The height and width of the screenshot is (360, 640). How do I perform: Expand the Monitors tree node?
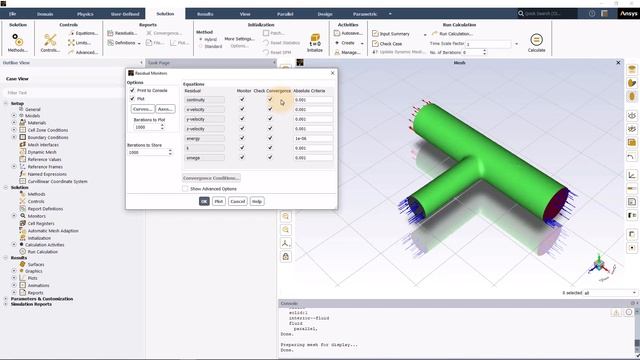[14, 216]
